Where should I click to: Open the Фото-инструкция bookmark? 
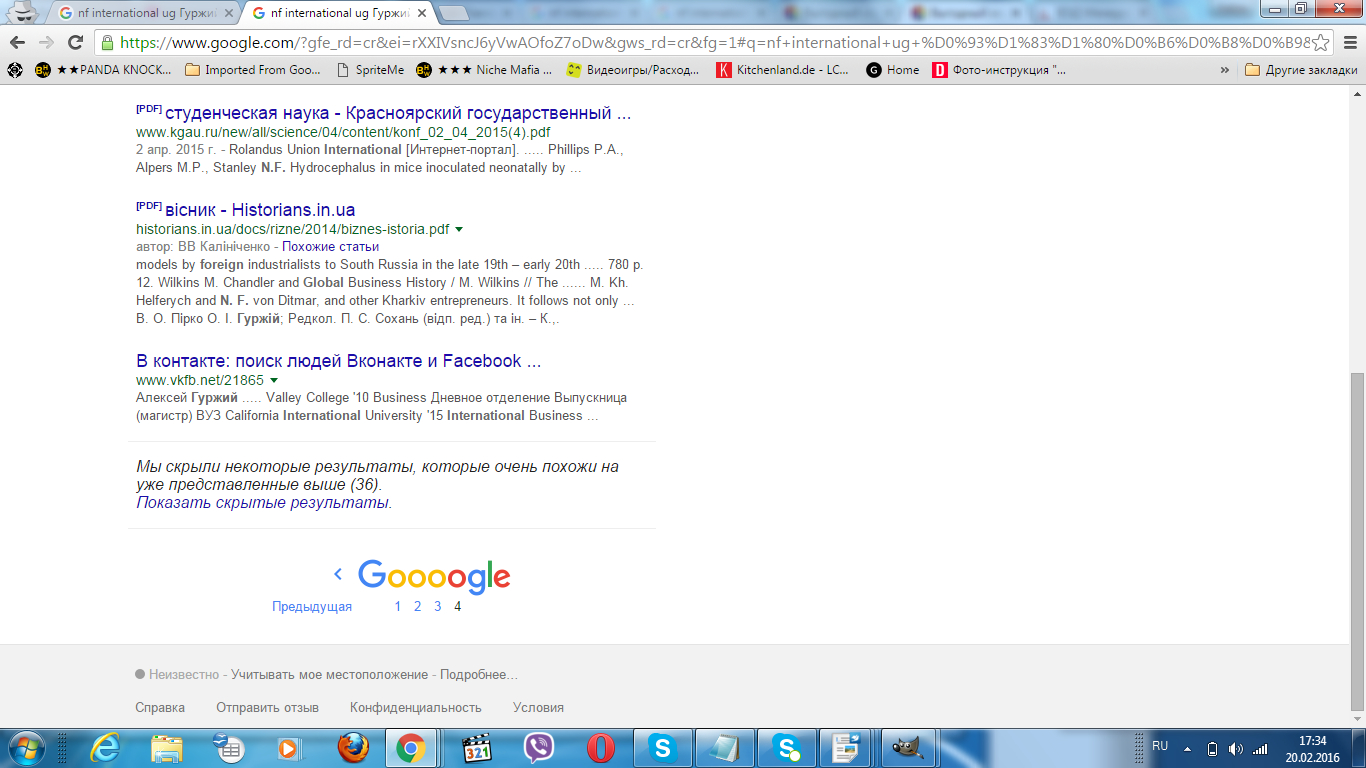click(x=1000, y=70)
